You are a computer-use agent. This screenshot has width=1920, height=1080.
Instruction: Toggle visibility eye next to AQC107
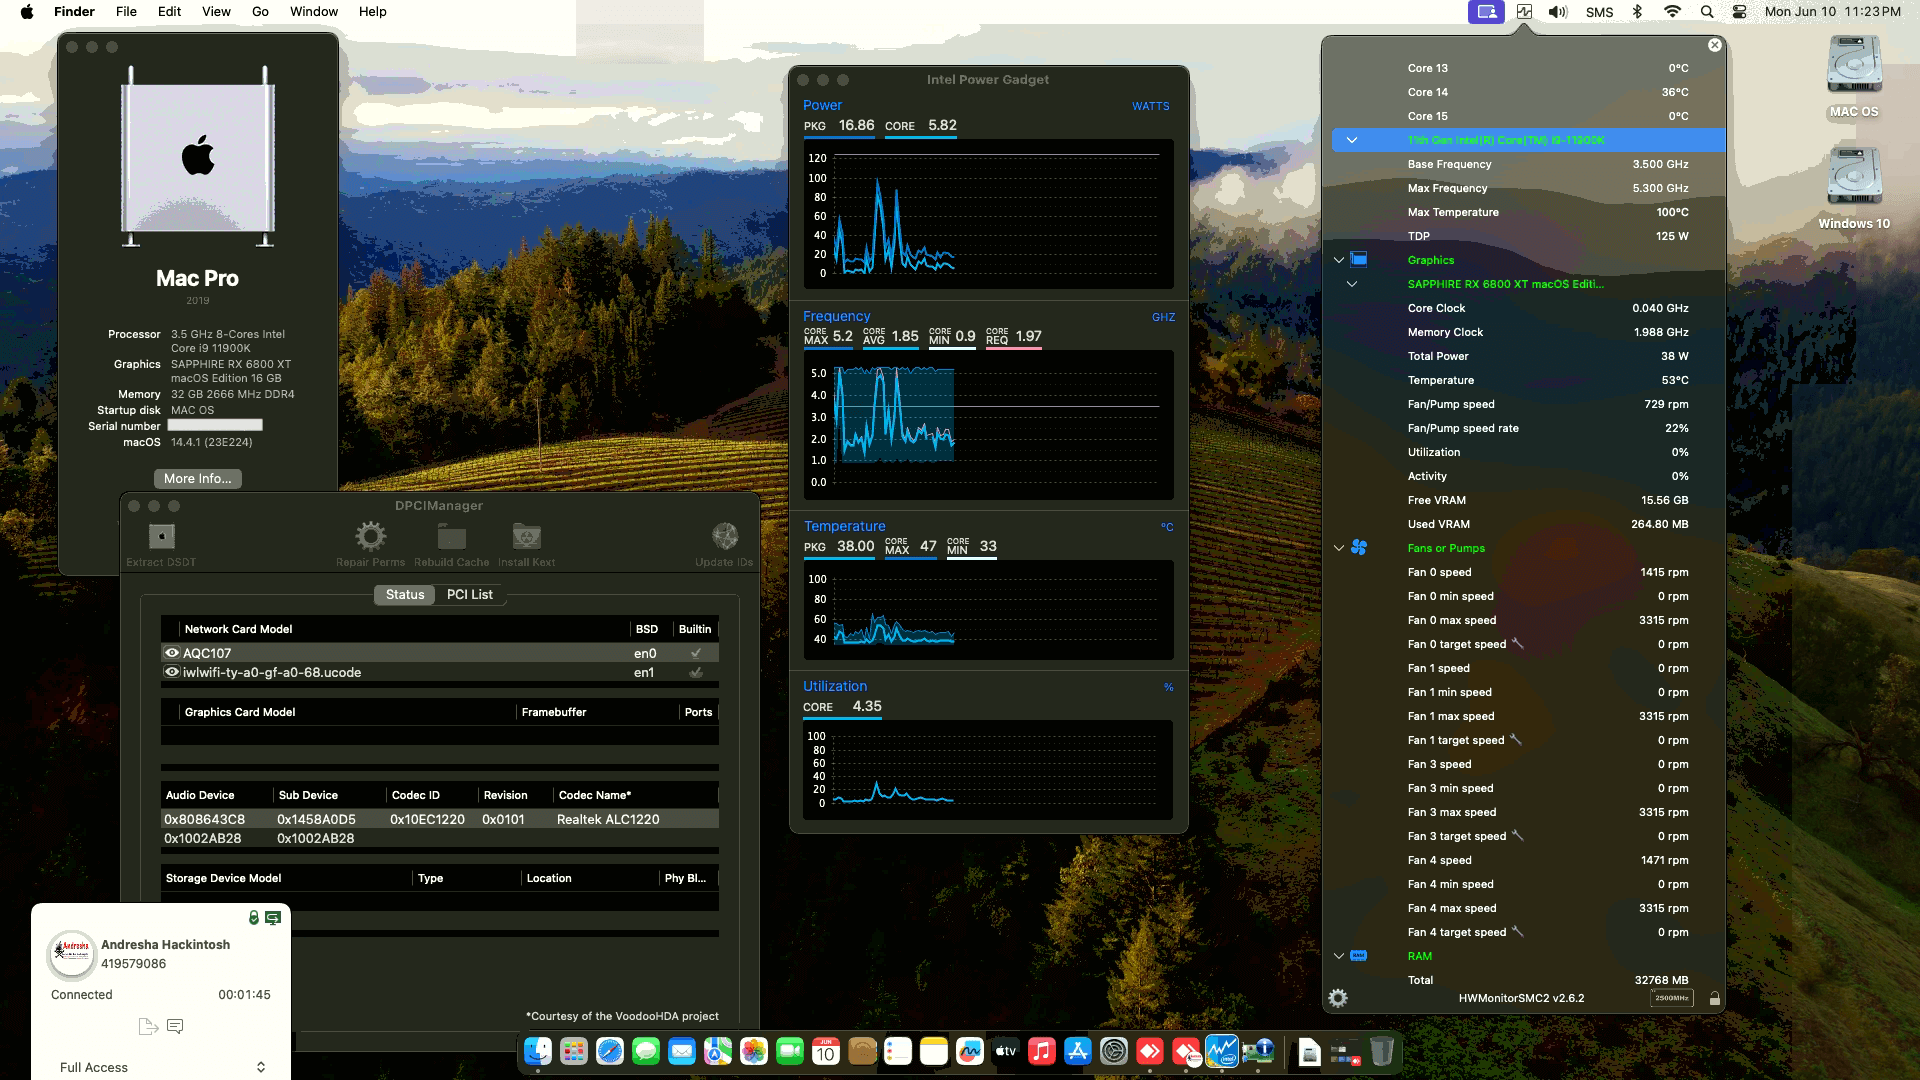point(171,652)
